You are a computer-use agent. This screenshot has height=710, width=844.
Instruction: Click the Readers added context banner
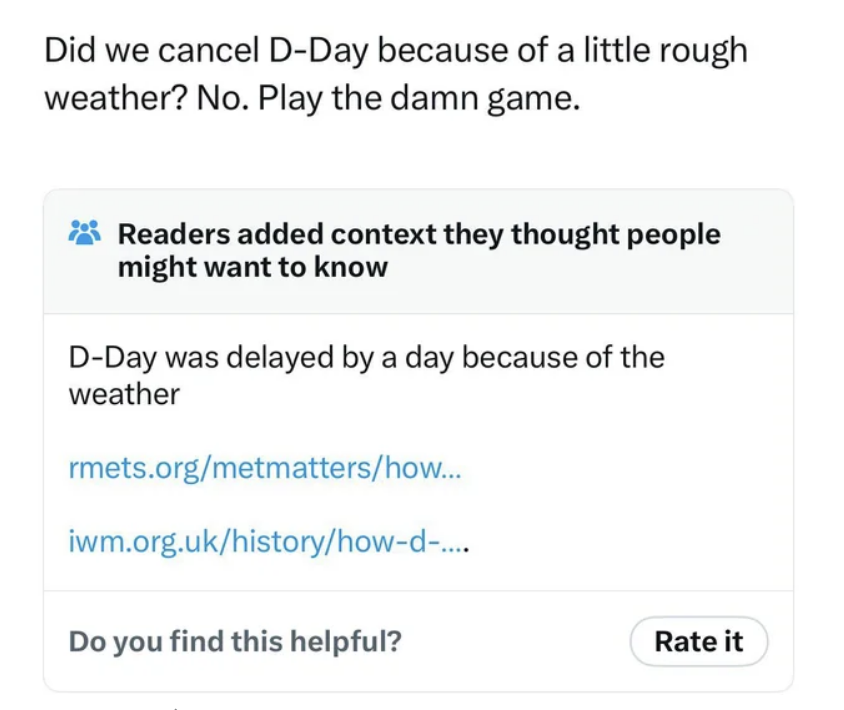[420, 250]
